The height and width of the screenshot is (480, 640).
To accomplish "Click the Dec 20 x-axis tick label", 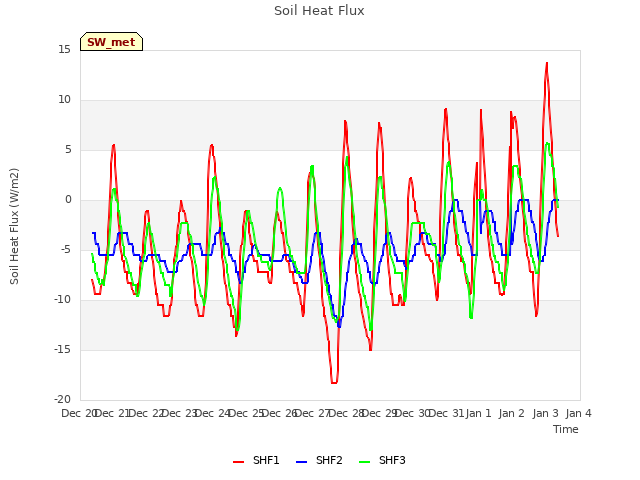I will (78, 413).
